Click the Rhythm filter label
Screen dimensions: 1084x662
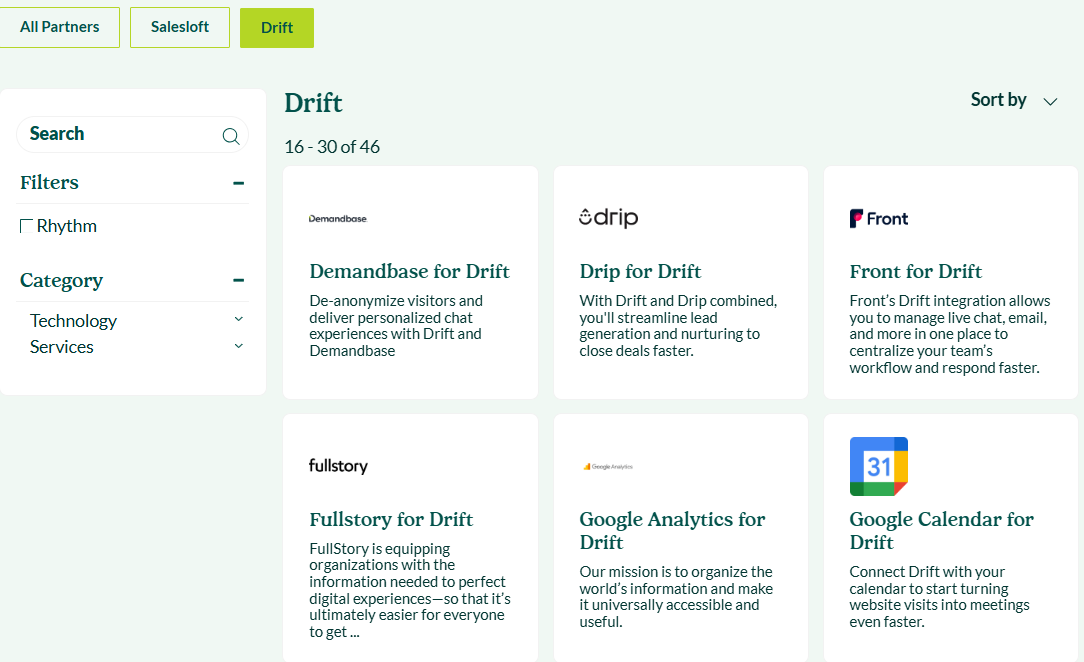click(66, 226)
